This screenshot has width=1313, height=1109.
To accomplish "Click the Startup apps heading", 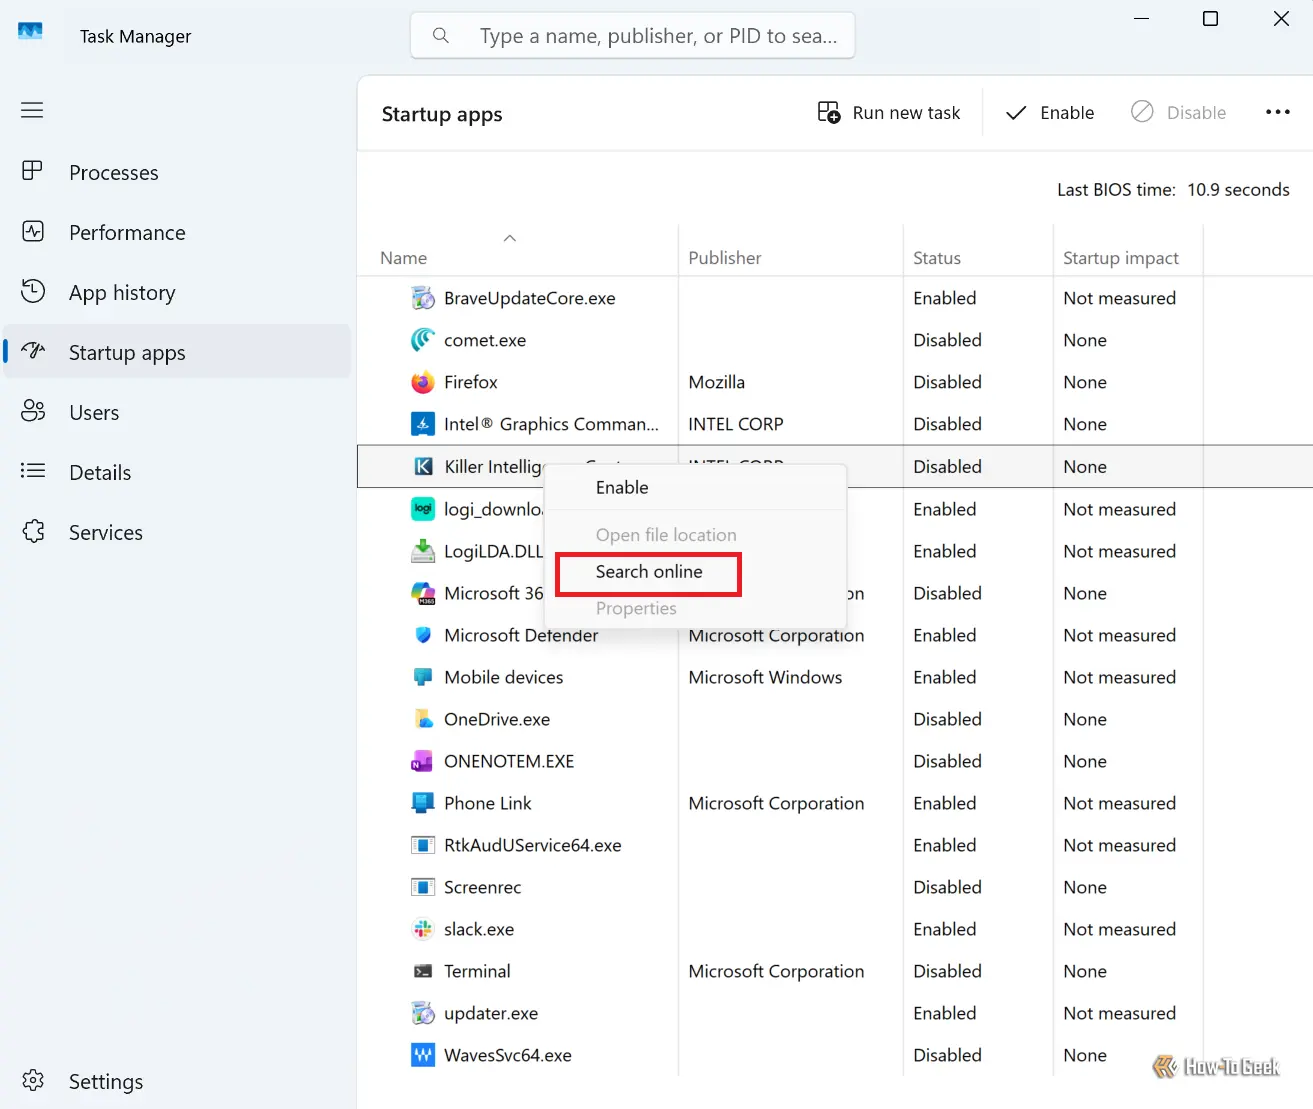I will (x=442, y=114).
